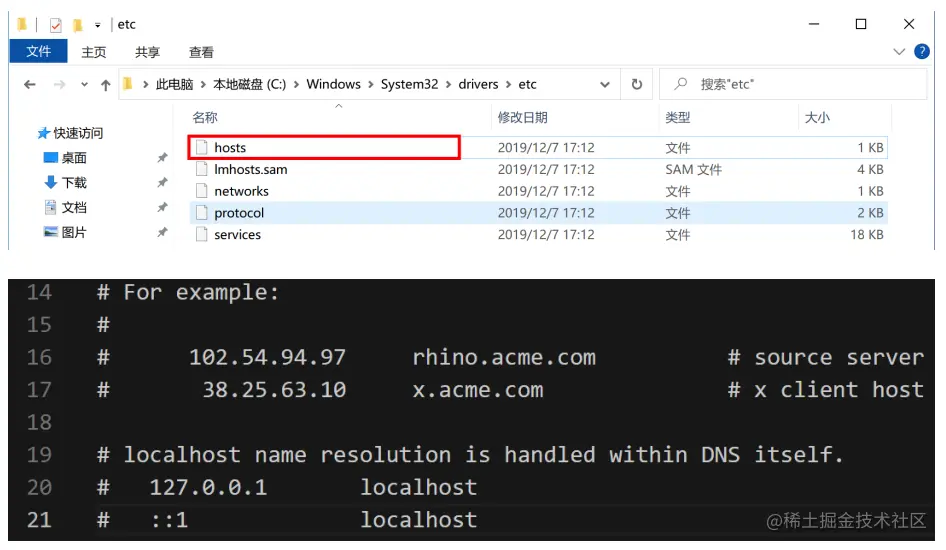
Task: Select the lmhosts.sam file
Action: pyautogui.click(x=538, y=169)
